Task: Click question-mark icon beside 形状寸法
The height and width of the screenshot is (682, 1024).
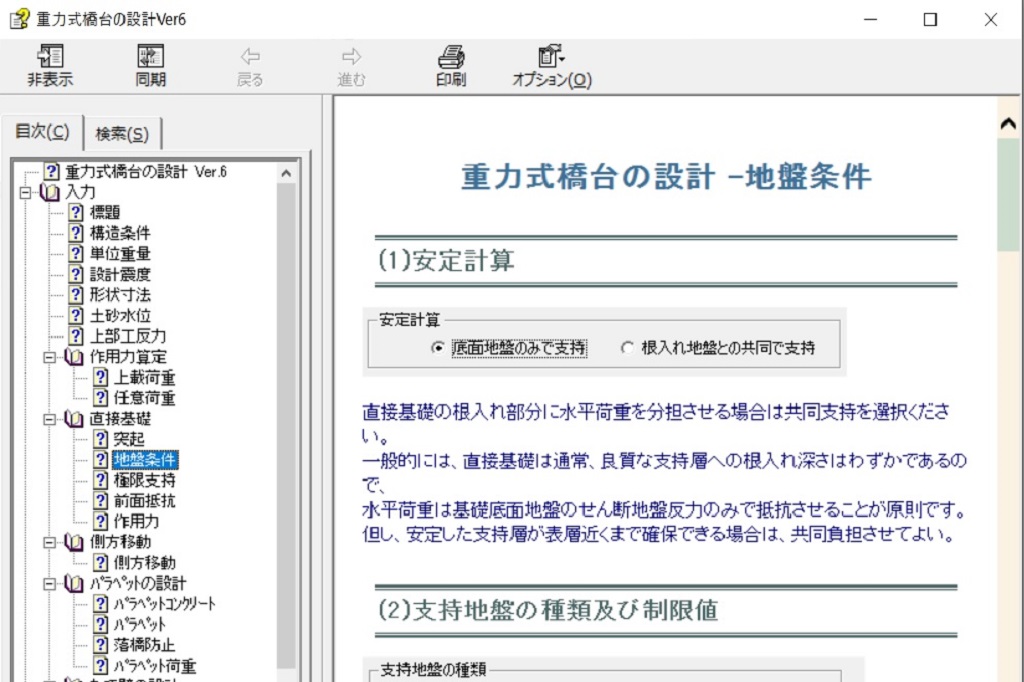Action: pyautogui.click(x=76, y=295)
